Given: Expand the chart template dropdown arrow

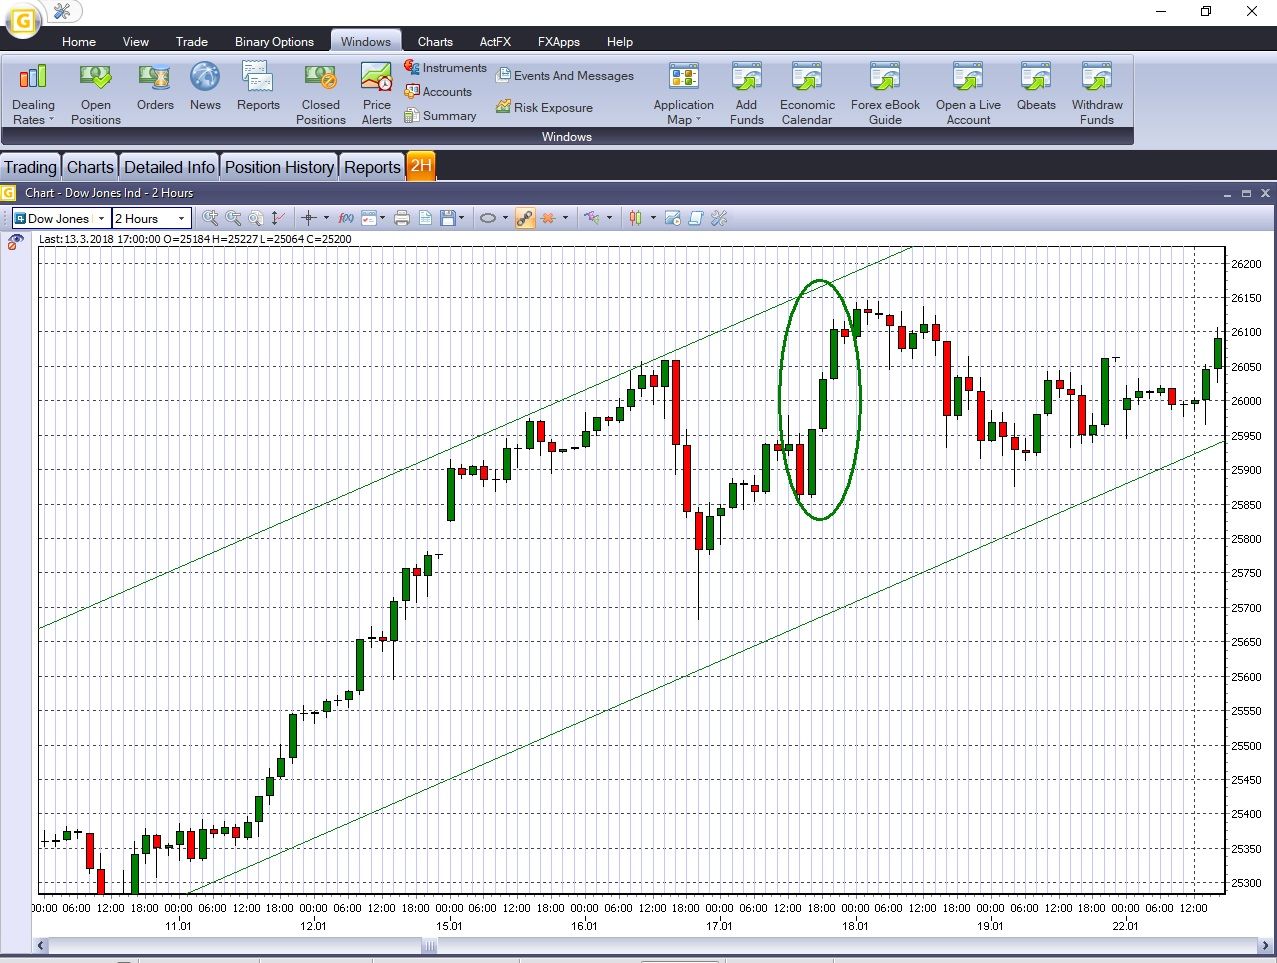Looking at the screenshot, I should coord(384,218).
